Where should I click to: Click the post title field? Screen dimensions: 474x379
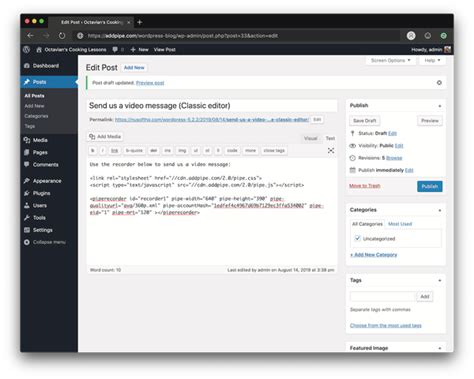pos(212,106)
